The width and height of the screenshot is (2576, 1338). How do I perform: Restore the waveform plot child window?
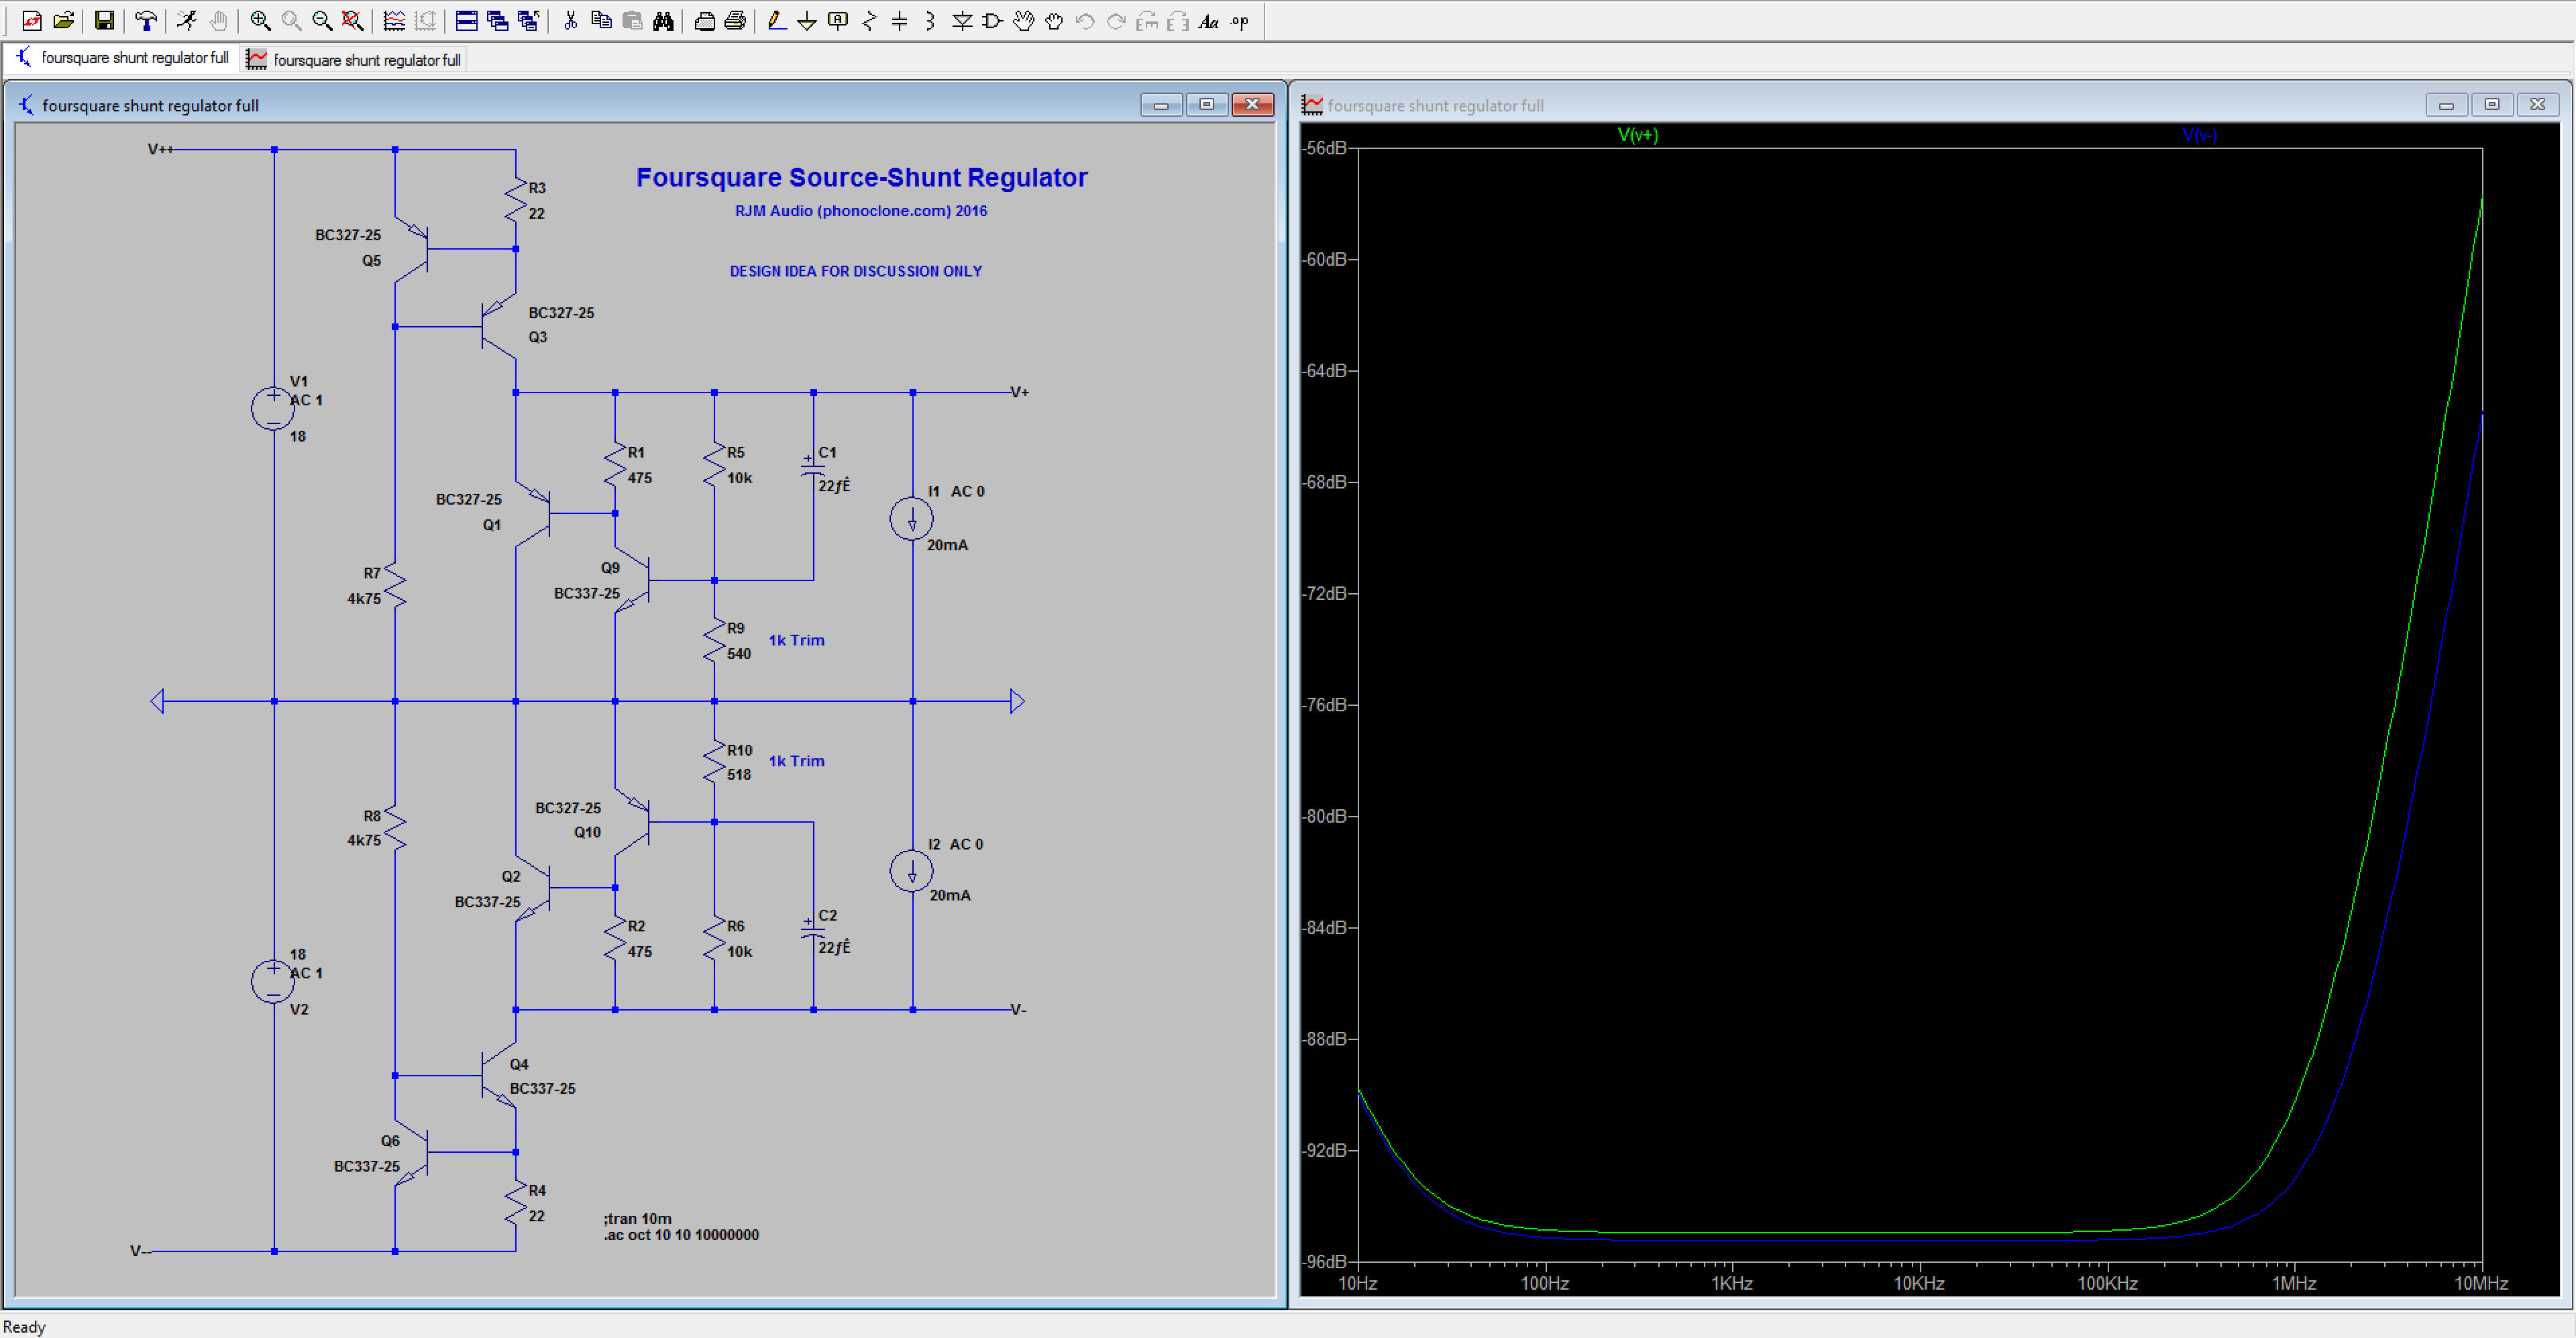point(2491,105)
